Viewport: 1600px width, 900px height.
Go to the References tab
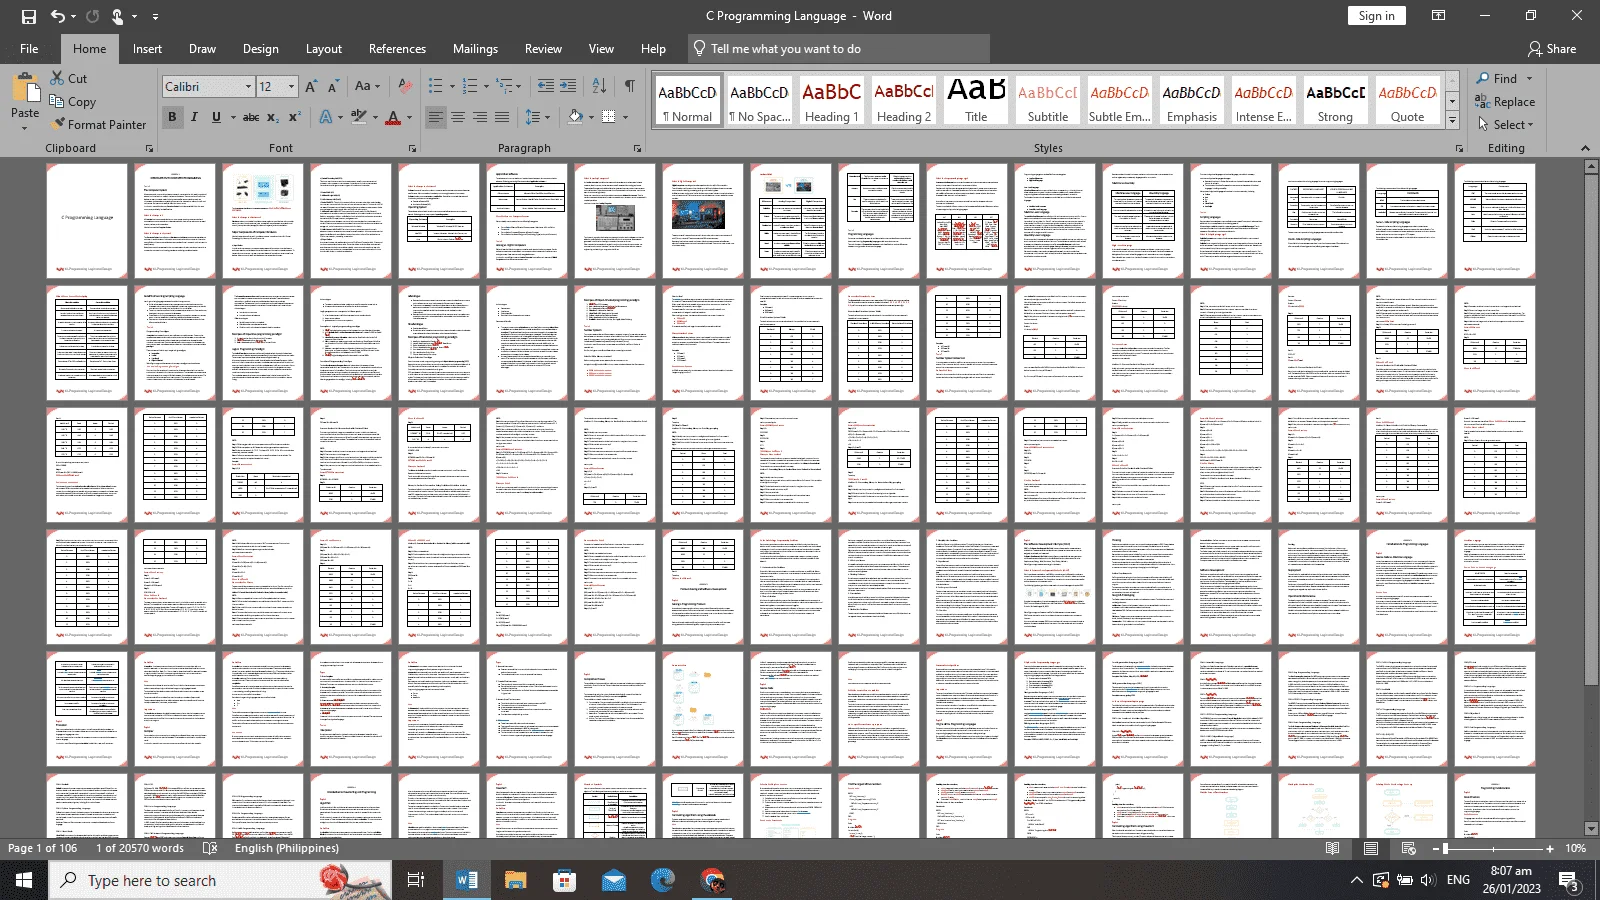click(x=397, y=48)
